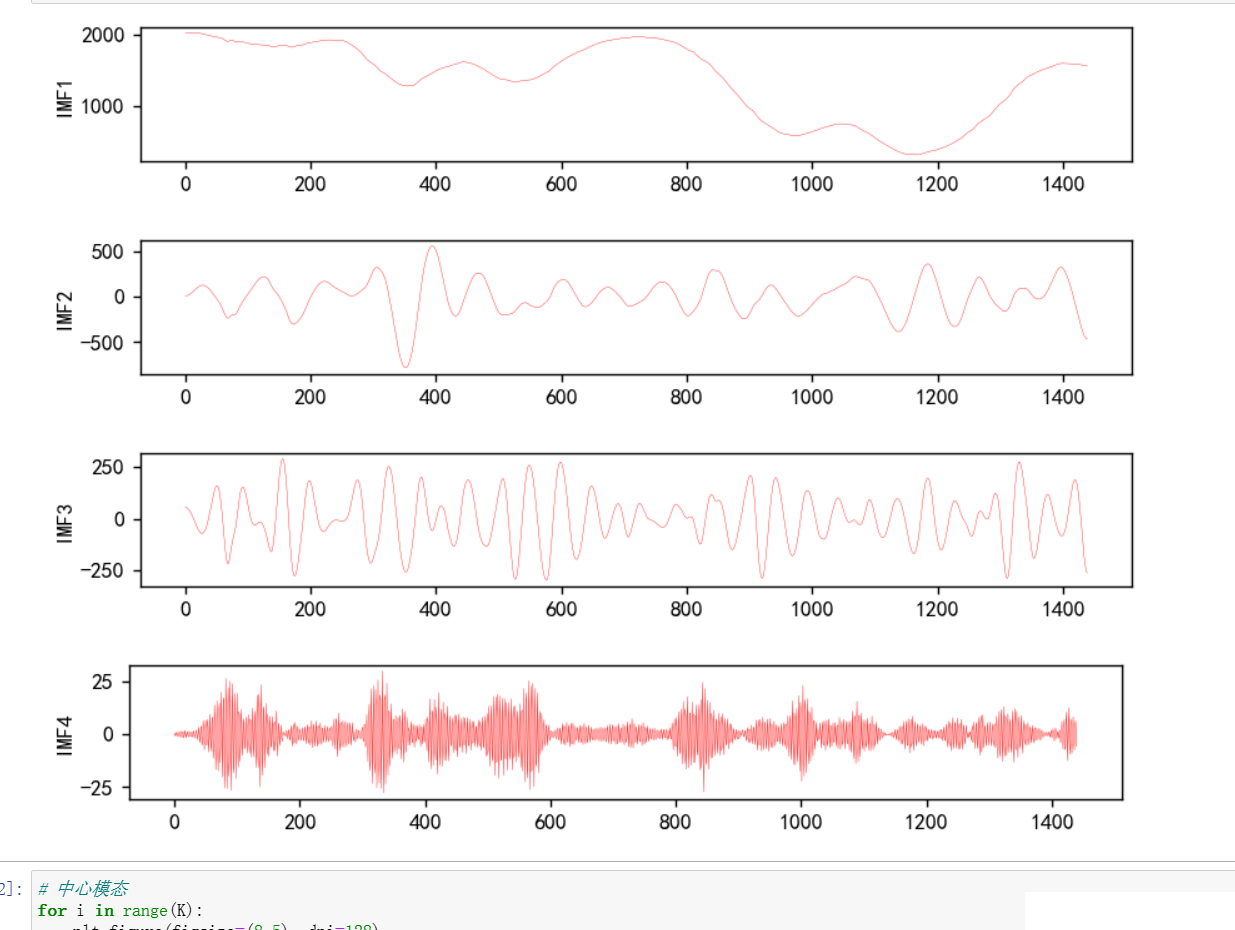Image resolution: width=1235 pixels, height=930 pixels.
Task: Click the IMF1 line chart
Action: 636,95
